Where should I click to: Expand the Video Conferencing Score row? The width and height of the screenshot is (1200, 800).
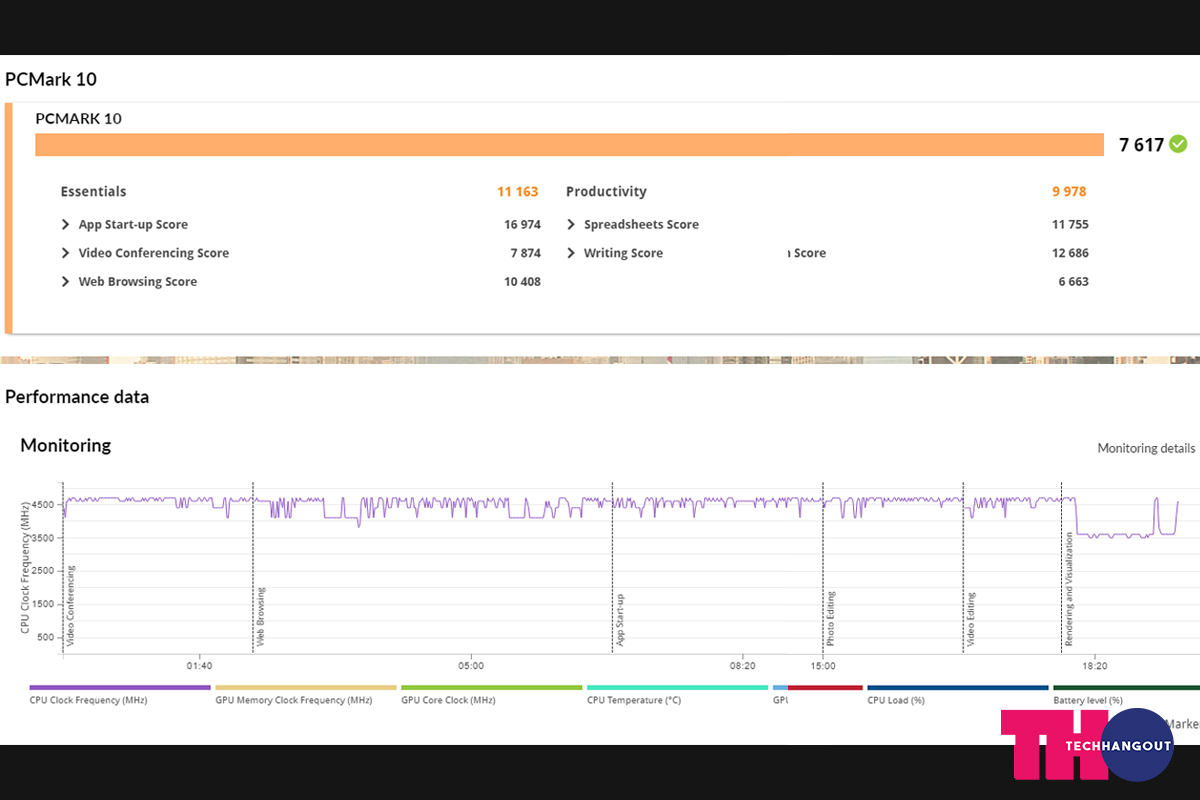pyautogui.click(x=66, y=253)
